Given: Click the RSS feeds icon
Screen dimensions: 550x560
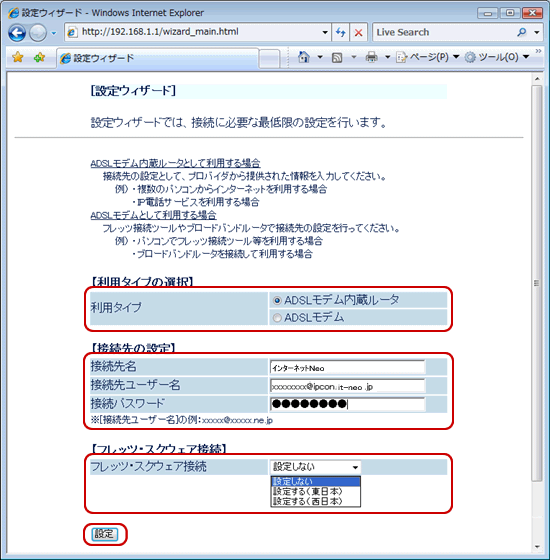Looking at the screenshot, I should click(x=337, y=58).
